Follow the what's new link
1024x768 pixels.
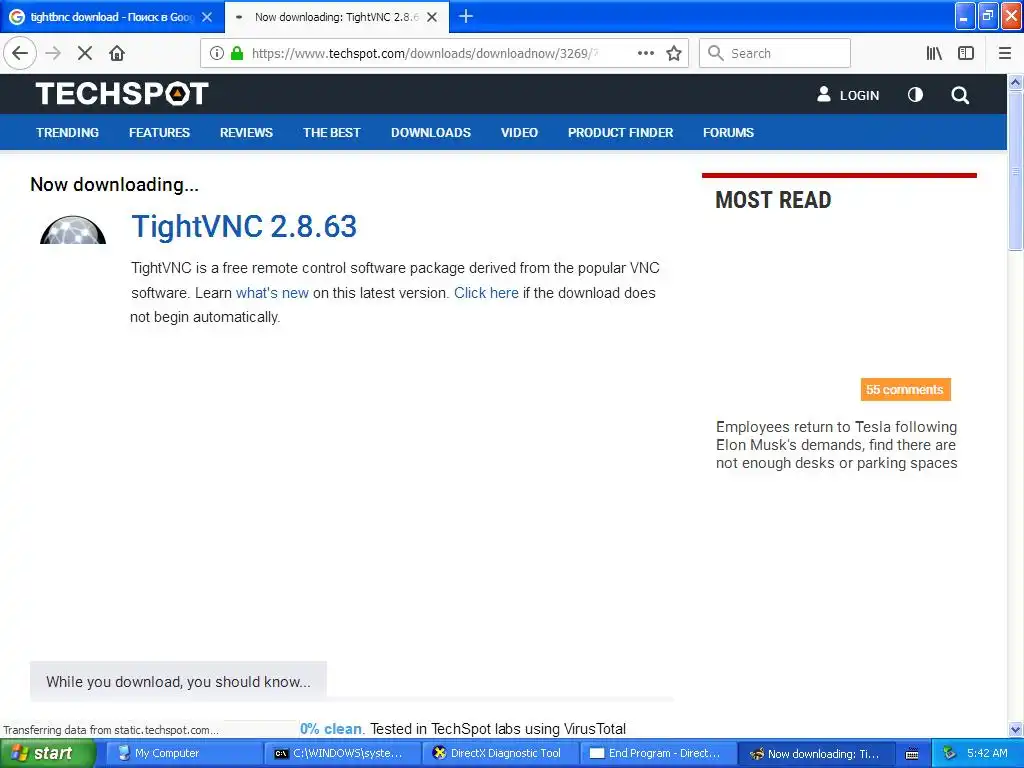coord(272,293)
